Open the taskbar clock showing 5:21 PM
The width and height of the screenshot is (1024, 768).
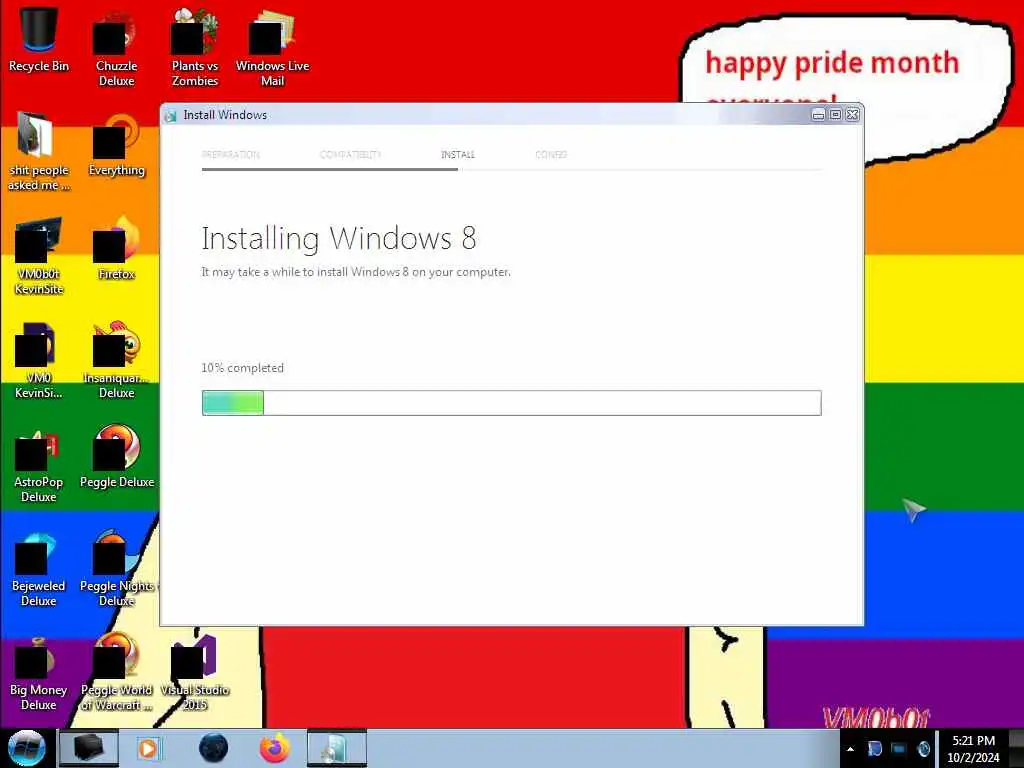pyautogui.click(x=973, y=749)
